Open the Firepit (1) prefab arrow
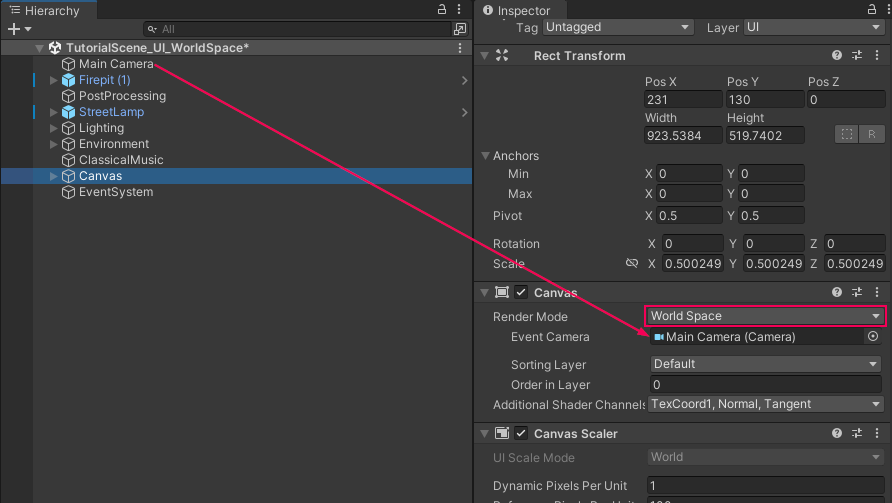The image size is (892, 503). click(464, 80)
